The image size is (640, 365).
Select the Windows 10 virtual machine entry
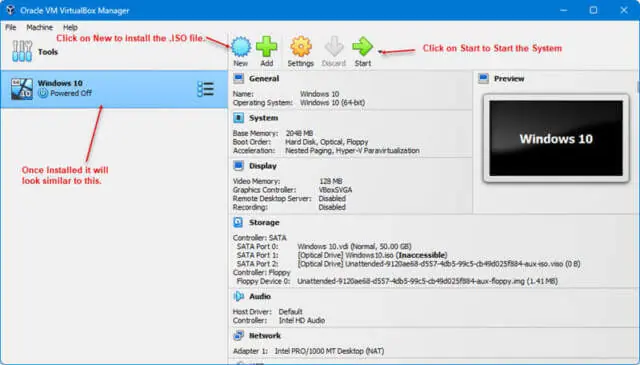tap(114, 89)
